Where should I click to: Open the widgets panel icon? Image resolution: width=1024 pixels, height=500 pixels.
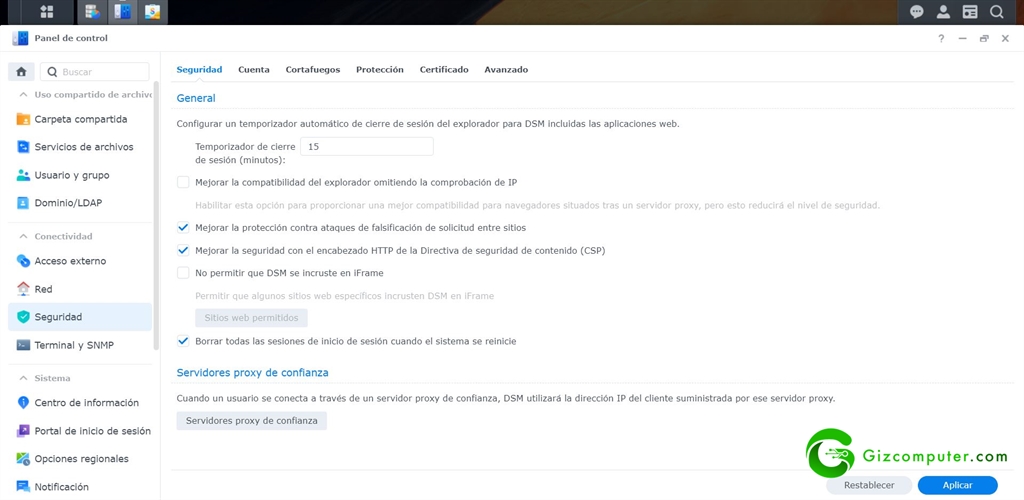point(970,12)
